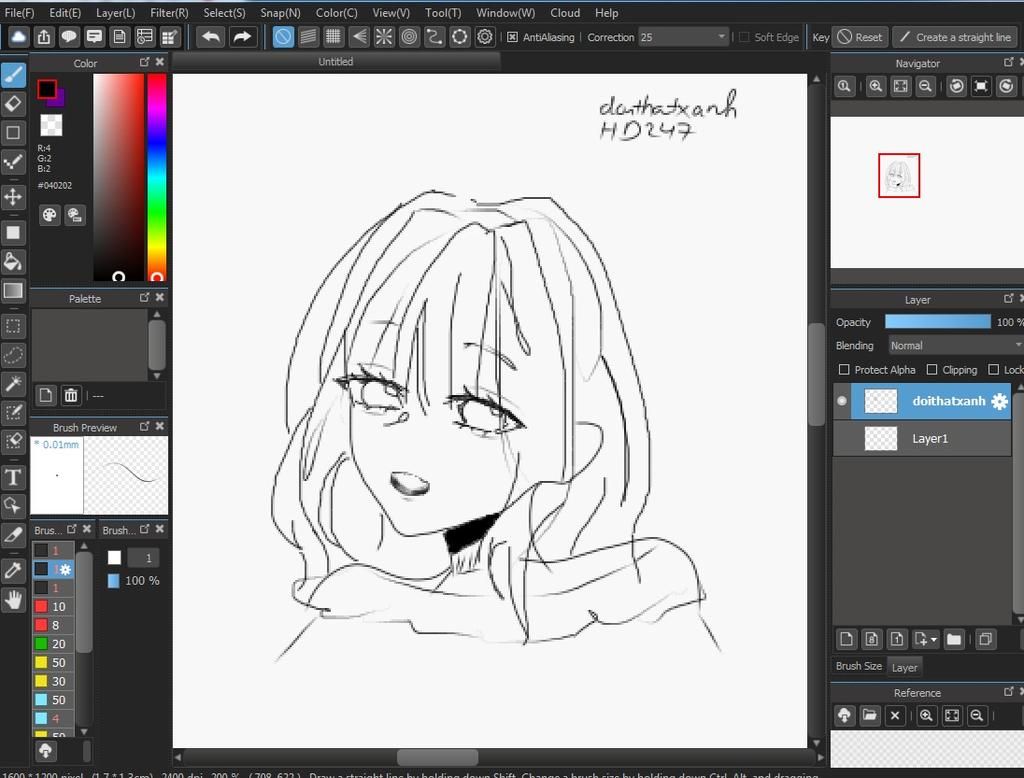This screenshot has height=778, width=1024.
Task: Click the Undo arrow button
Action: (210, 37)
